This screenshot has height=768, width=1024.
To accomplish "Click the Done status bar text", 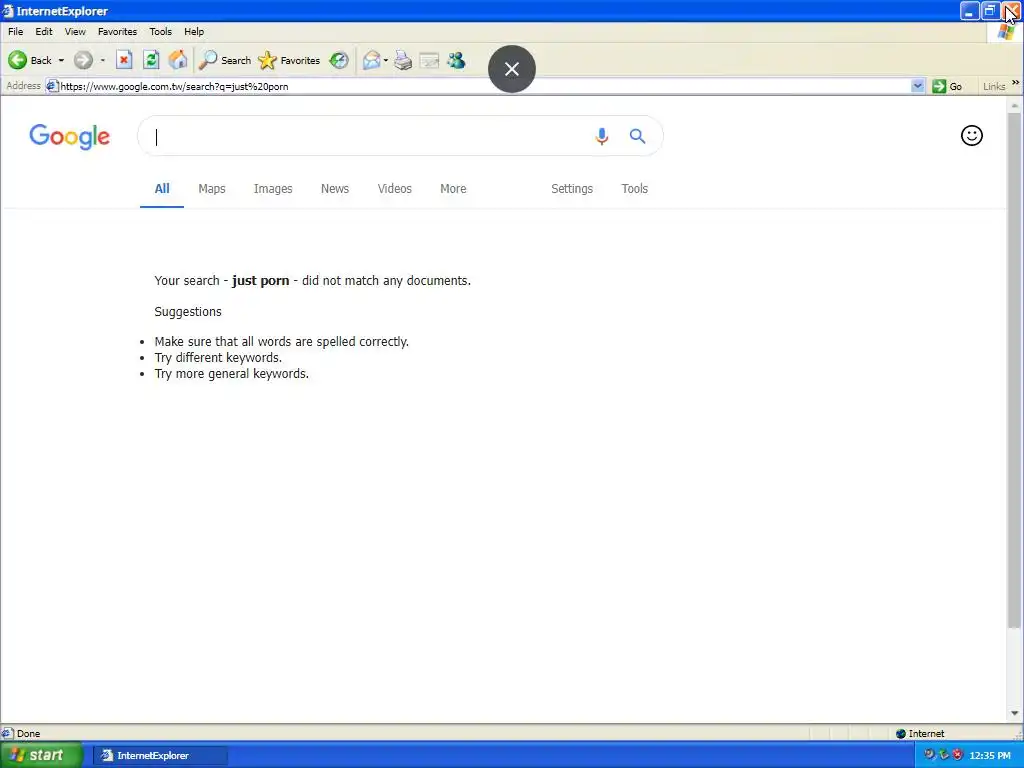I will (x=28, y=733).
